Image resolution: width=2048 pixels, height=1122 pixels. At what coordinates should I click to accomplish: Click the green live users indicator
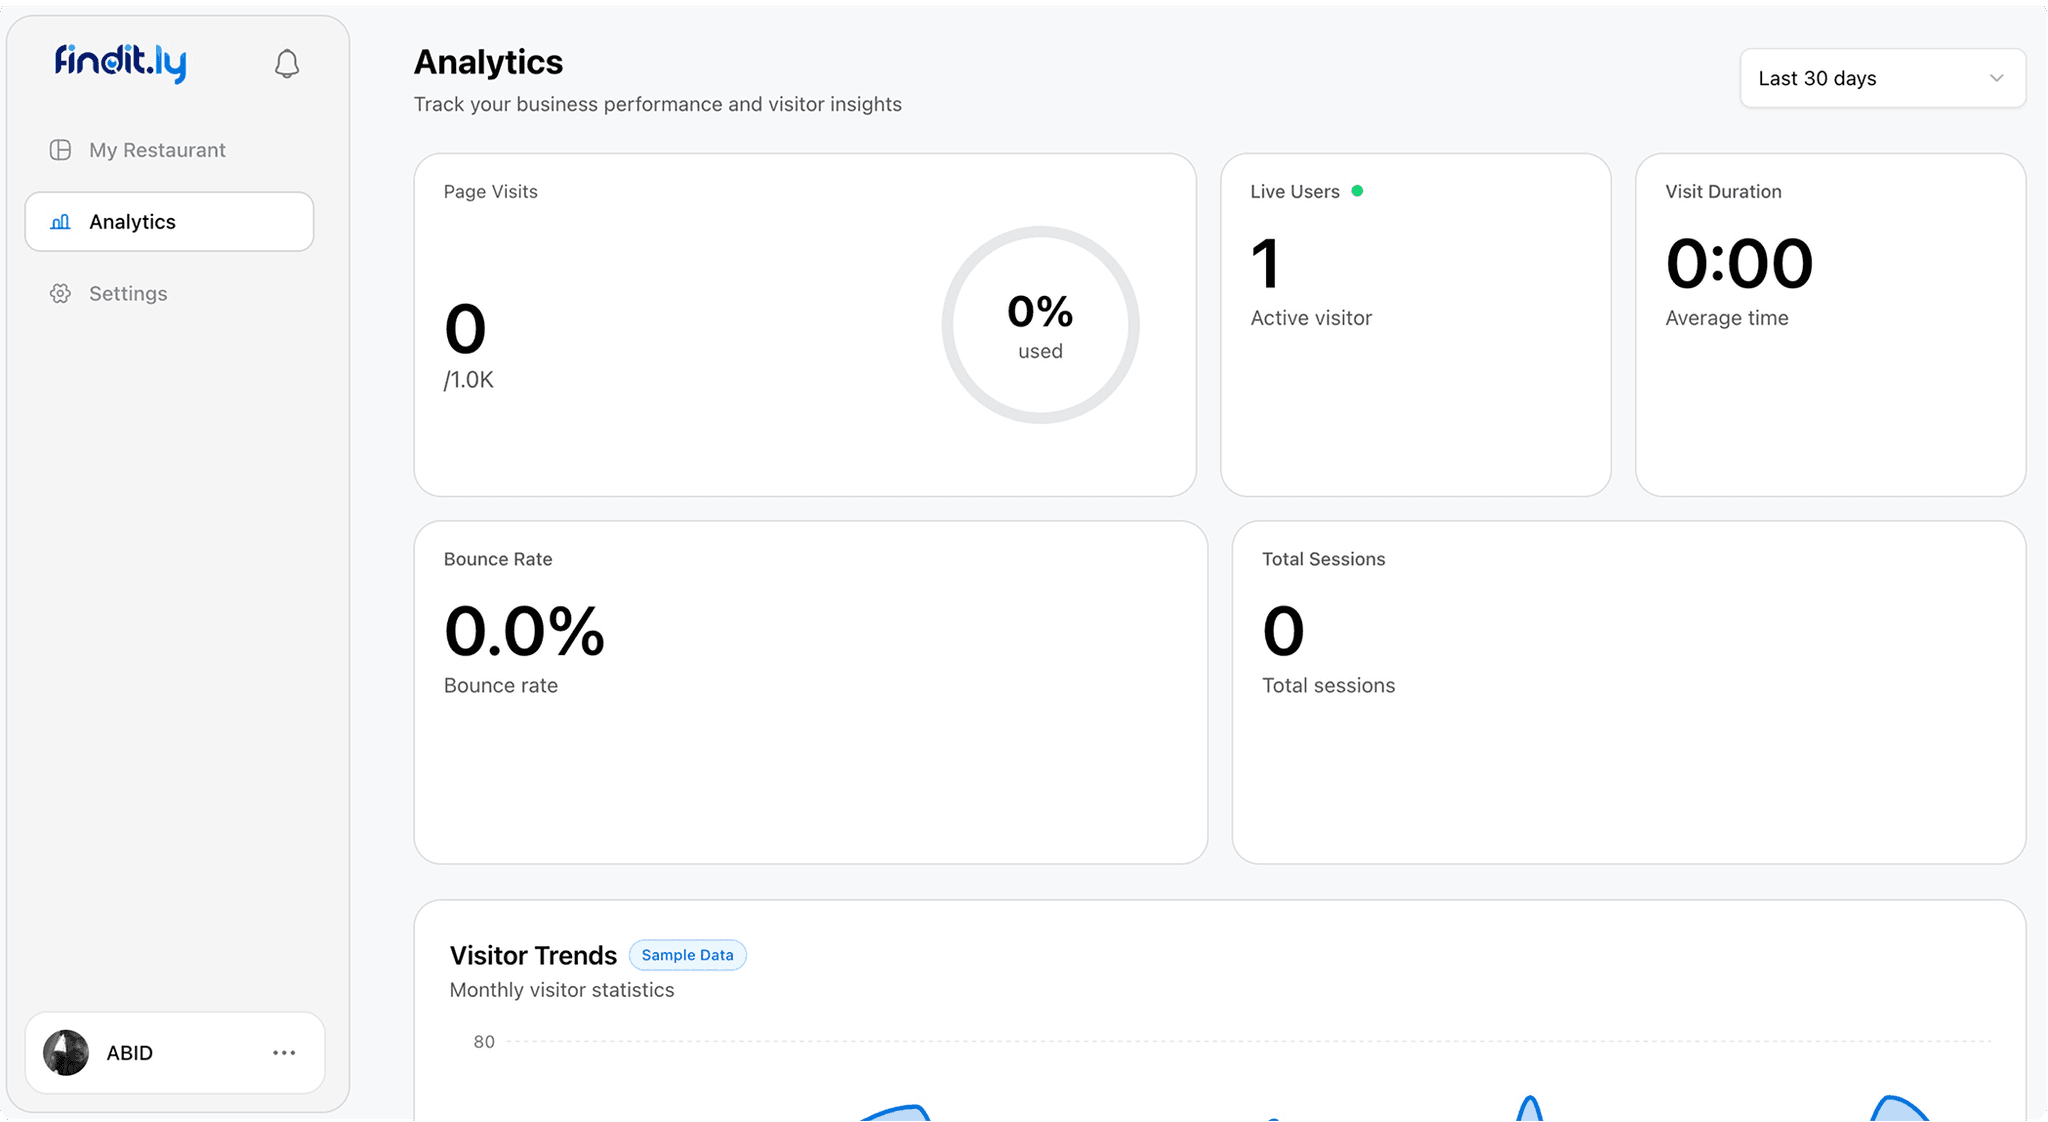tap(1357, 191)
